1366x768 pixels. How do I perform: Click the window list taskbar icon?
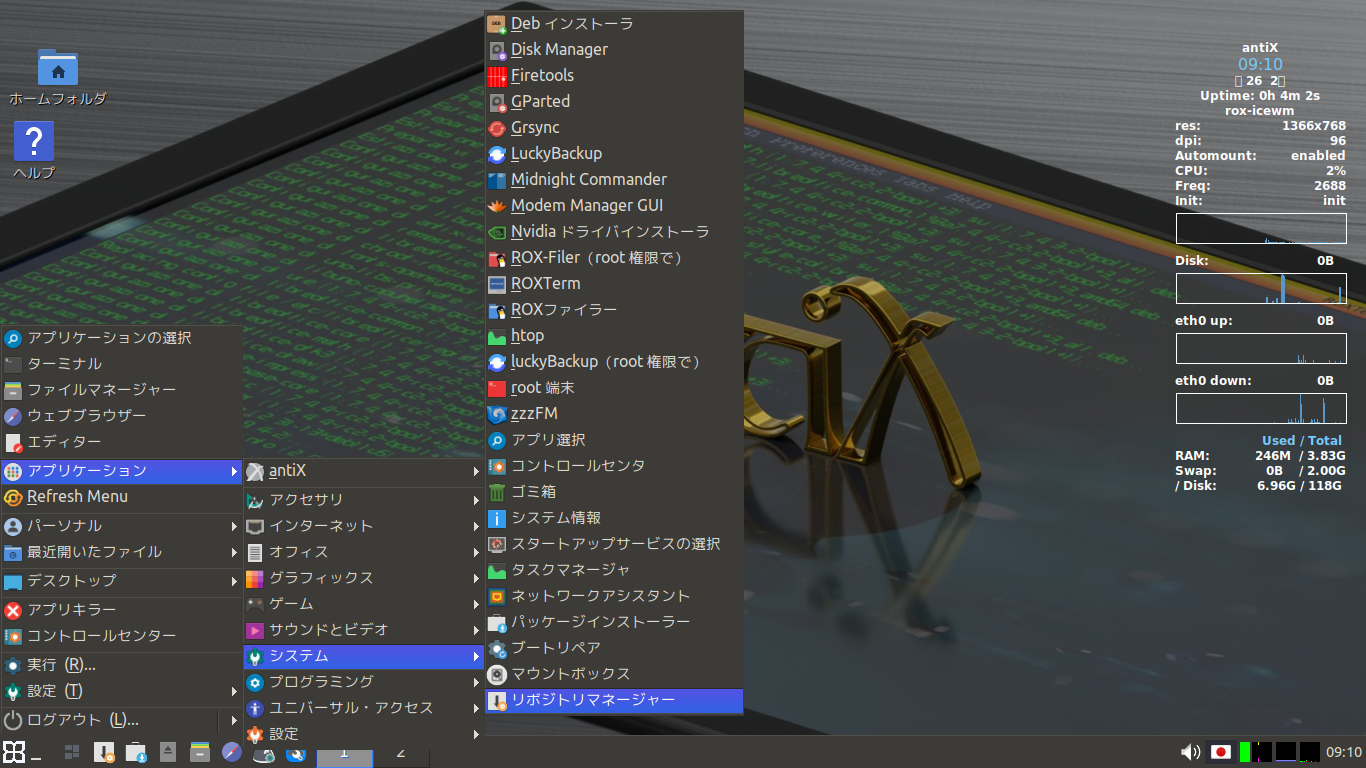pos(72,752)
